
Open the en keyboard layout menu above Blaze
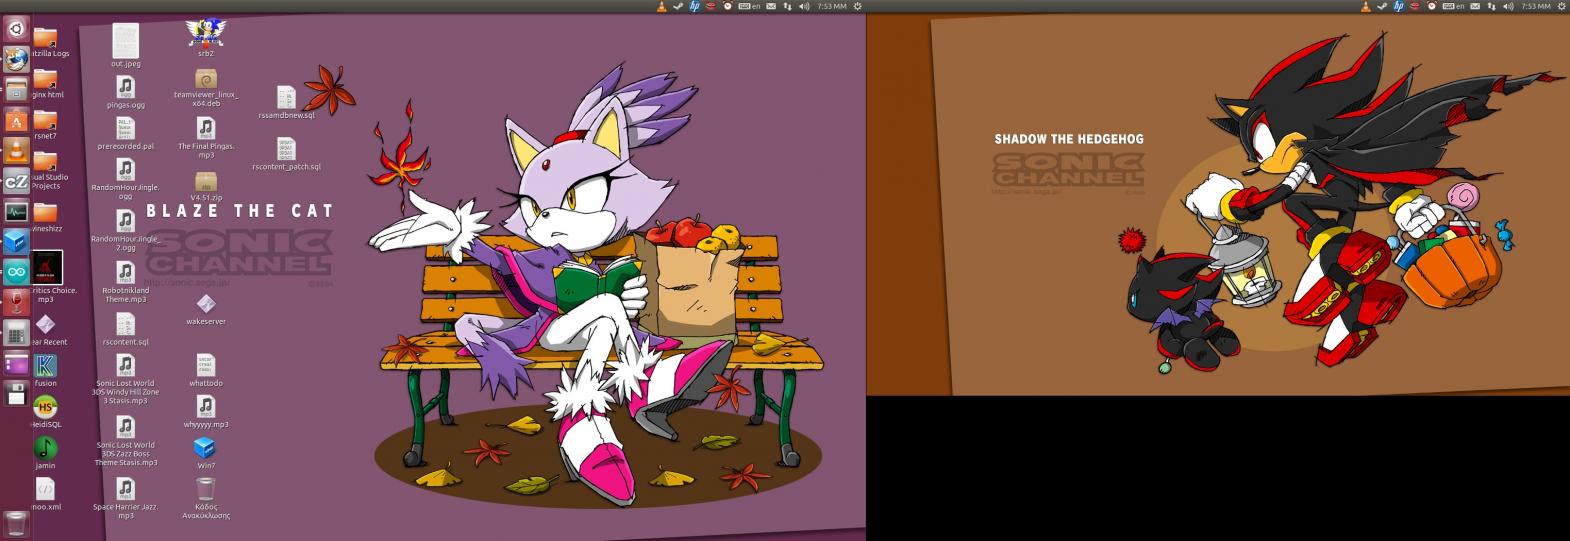click(x=749, y=6)
